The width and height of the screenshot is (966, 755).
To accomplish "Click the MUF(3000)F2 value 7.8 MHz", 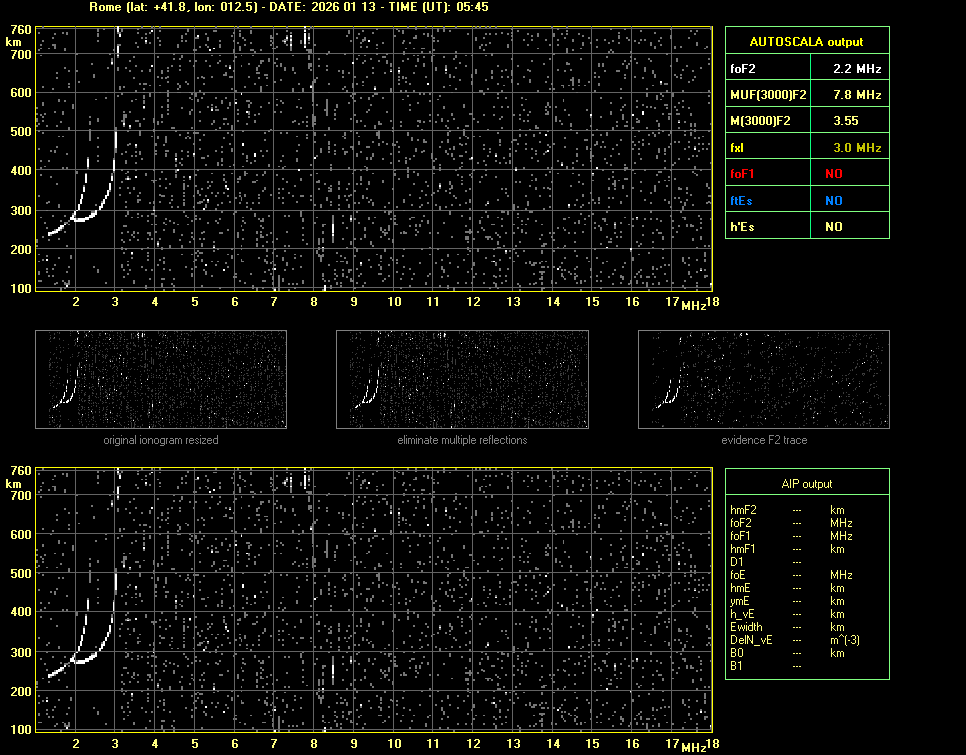I will (x=856, y=94).
